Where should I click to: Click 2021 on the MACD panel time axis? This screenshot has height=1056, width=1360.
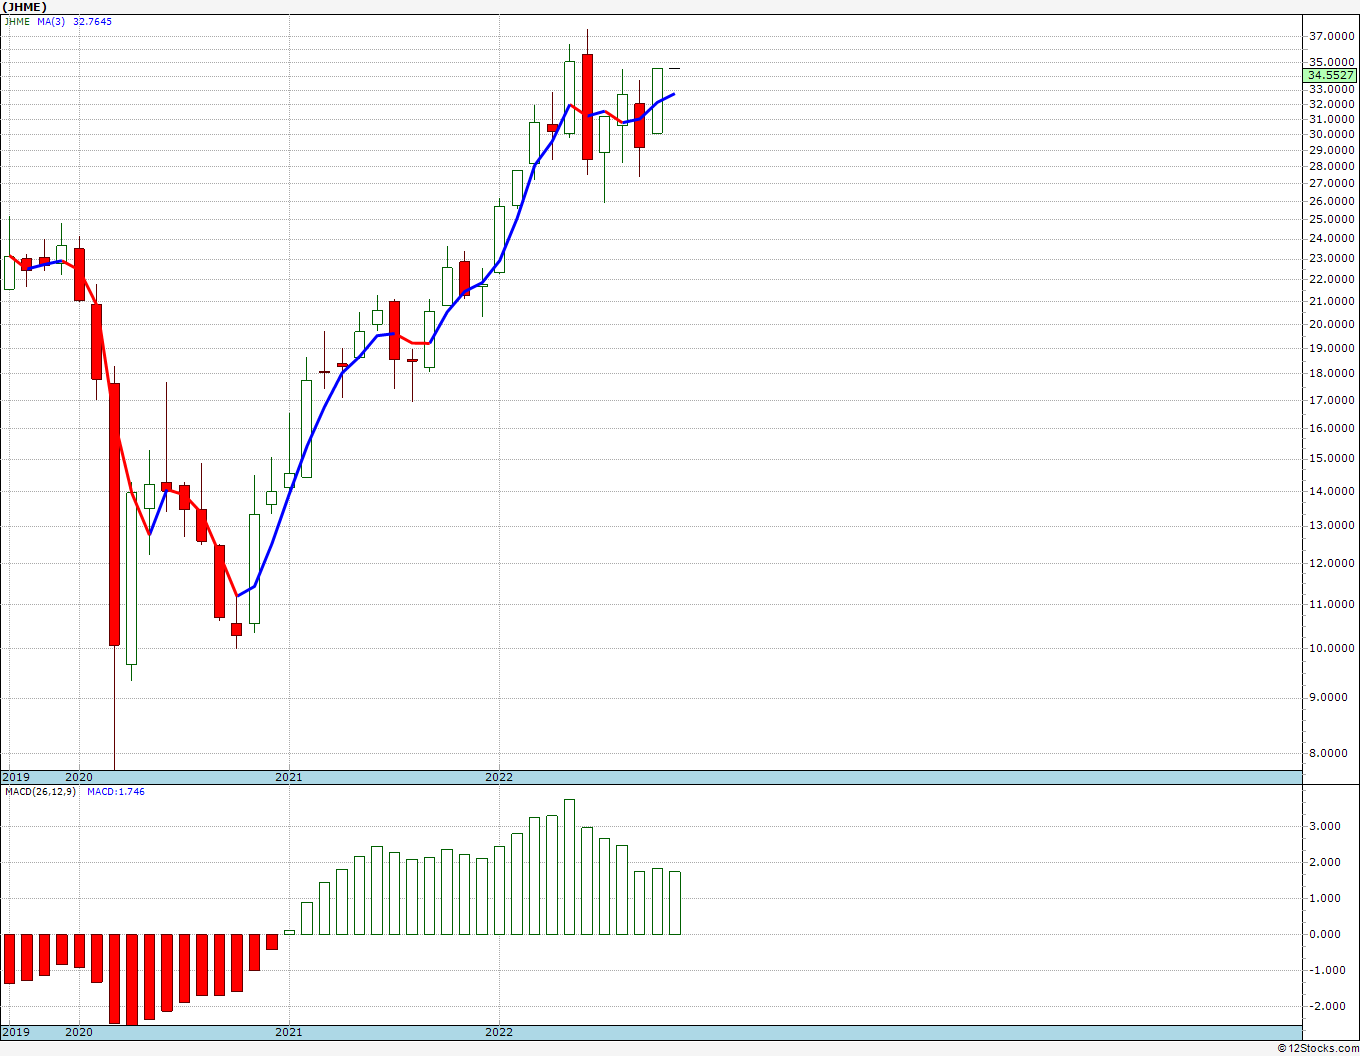289,1032
